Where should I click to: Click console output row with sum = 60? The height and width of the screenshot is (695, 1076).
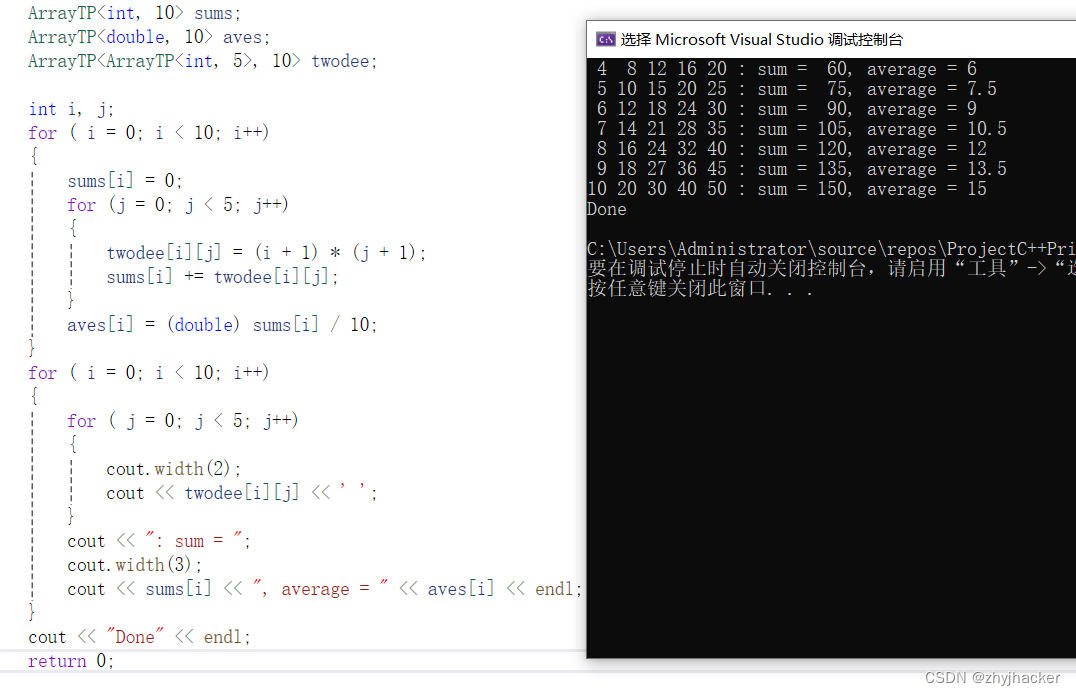click(x=786, y=69)
